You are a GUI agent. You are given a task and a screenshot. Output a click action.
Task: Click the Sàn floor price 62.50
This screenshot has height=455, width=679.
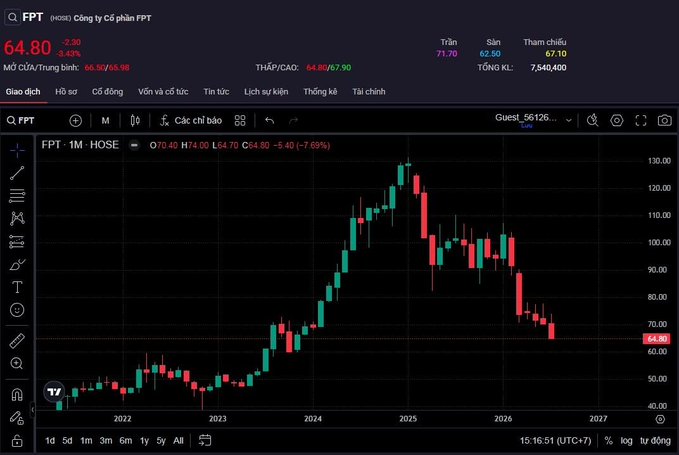pos(490,54)
